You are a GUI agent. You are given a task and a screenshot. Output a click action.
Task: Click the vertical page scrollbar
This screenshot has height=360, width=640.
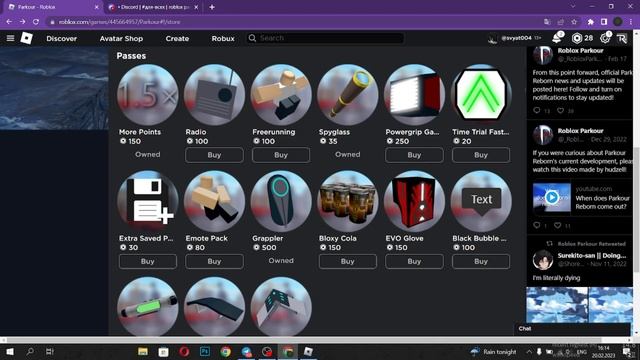636,210
